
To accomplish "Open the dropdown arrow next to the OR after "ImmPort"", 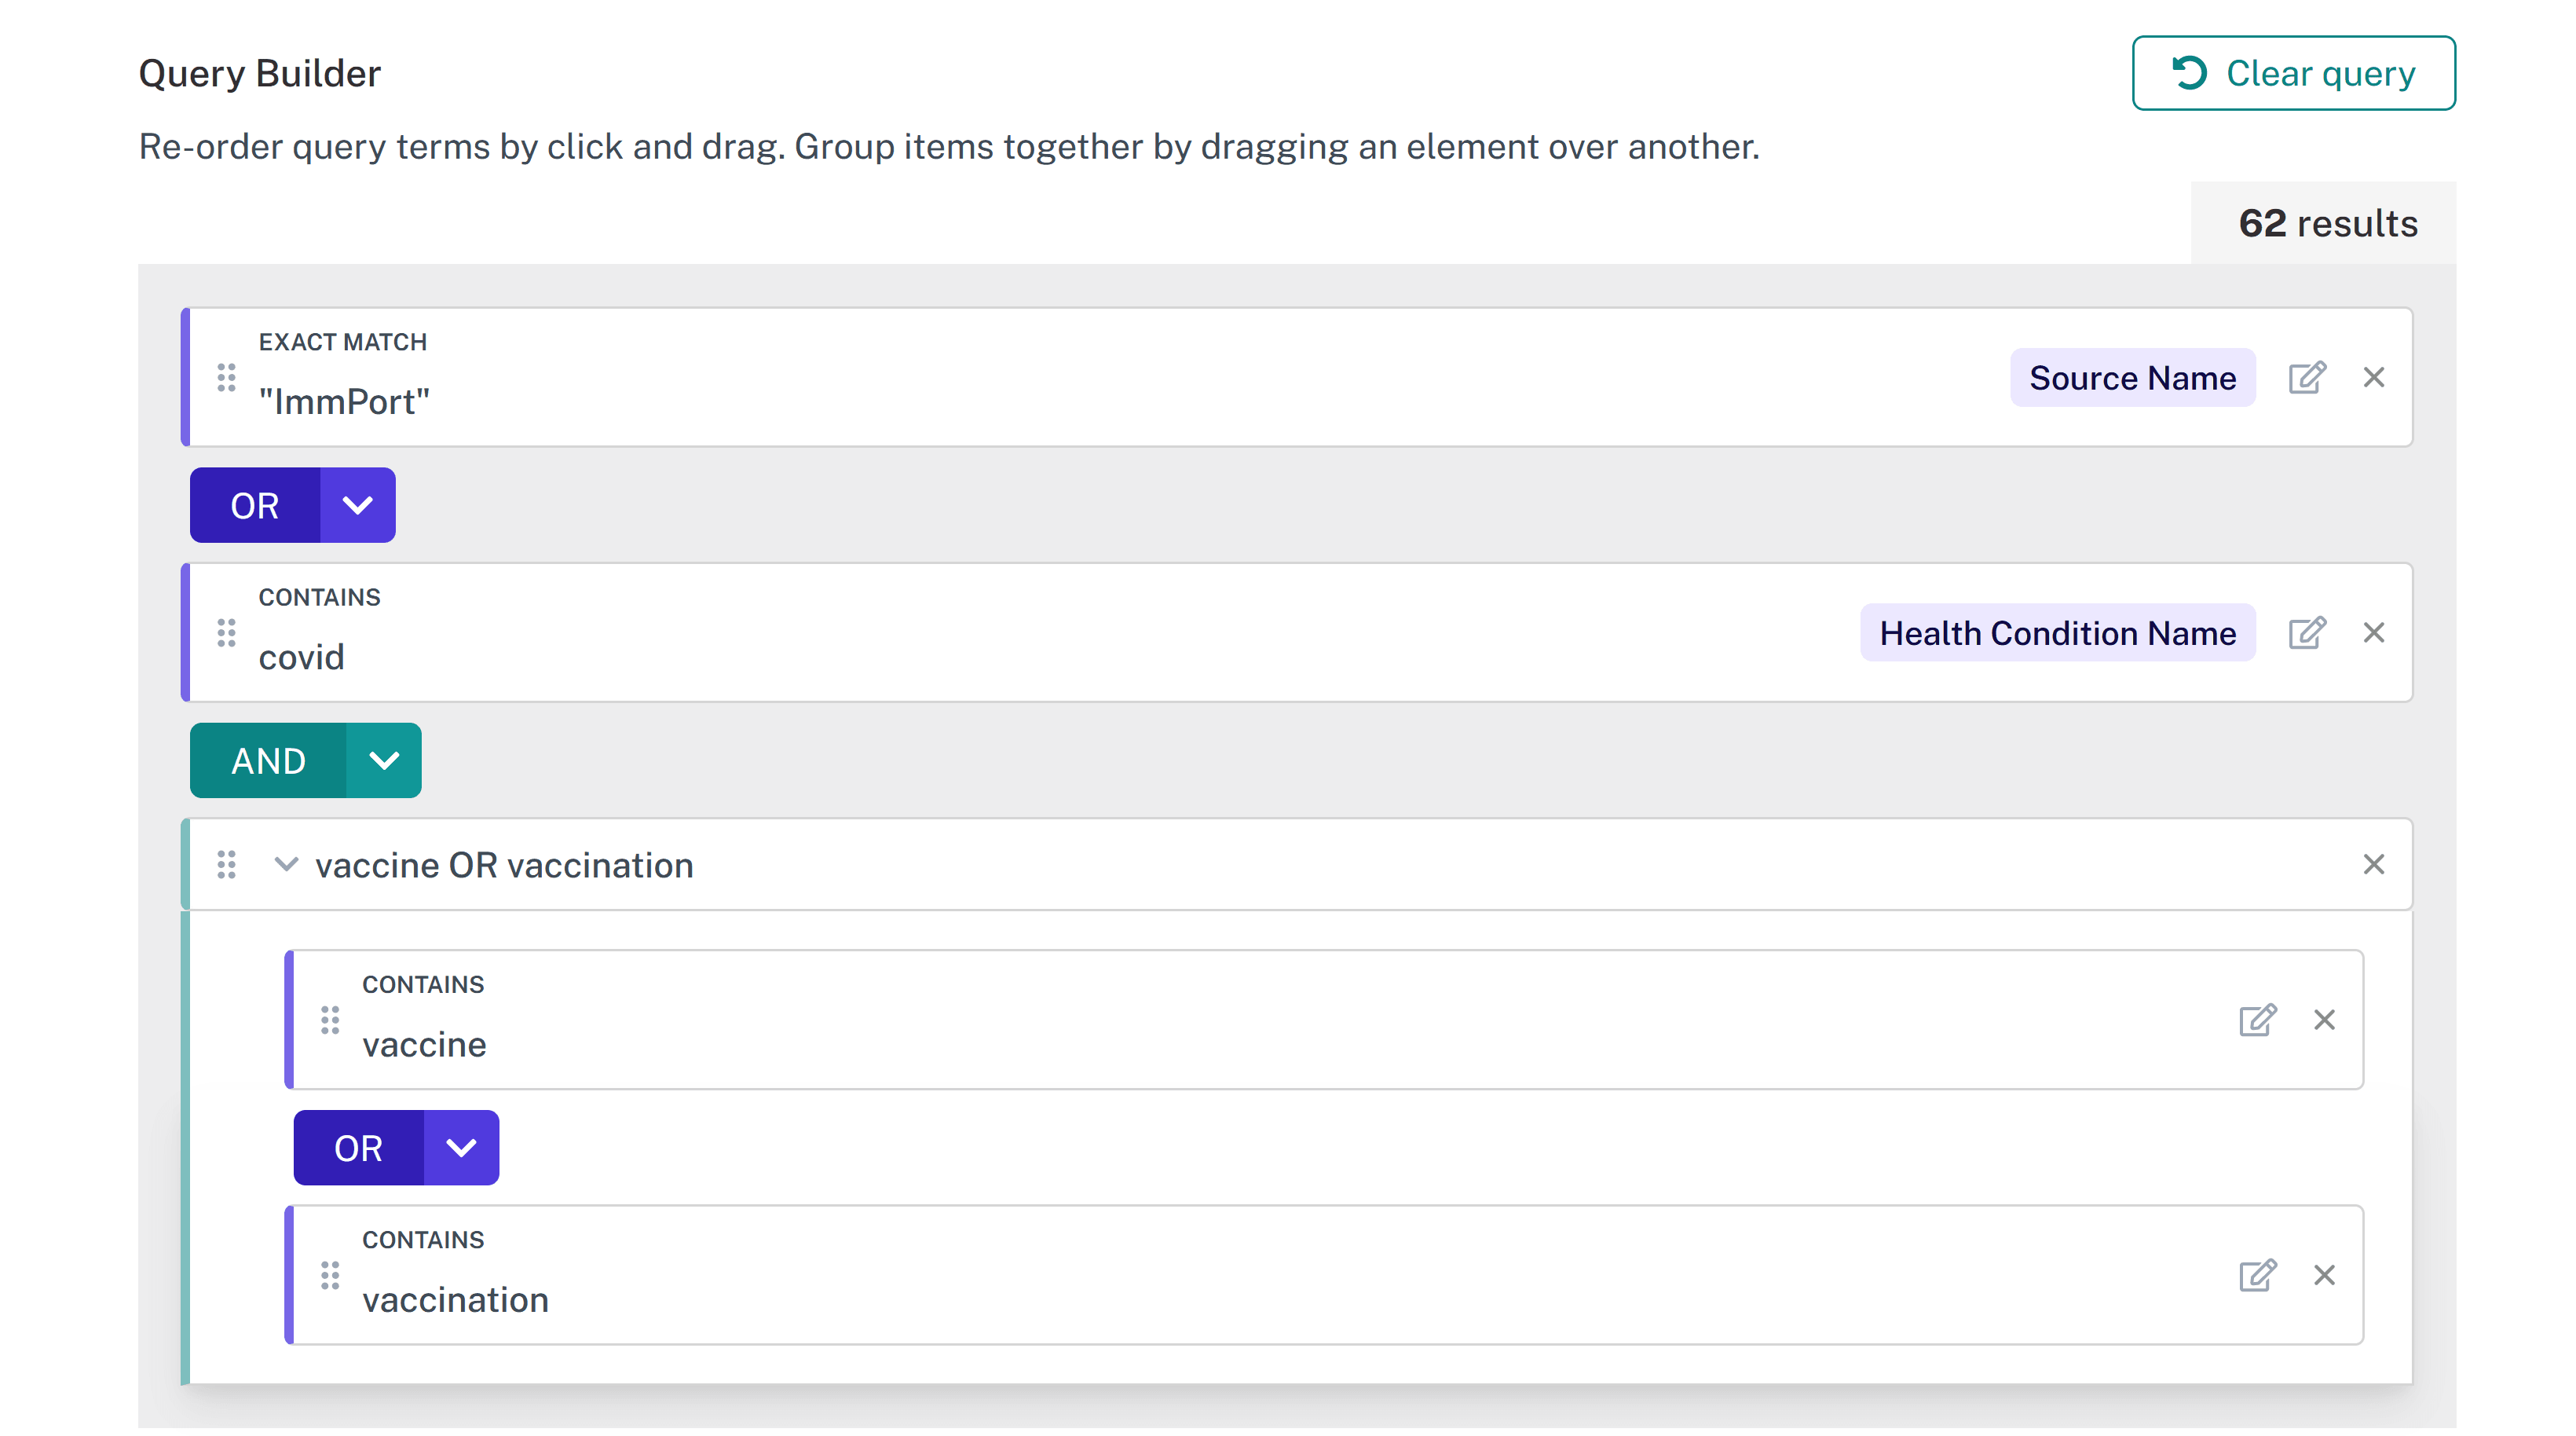I will tap(358, 506).
